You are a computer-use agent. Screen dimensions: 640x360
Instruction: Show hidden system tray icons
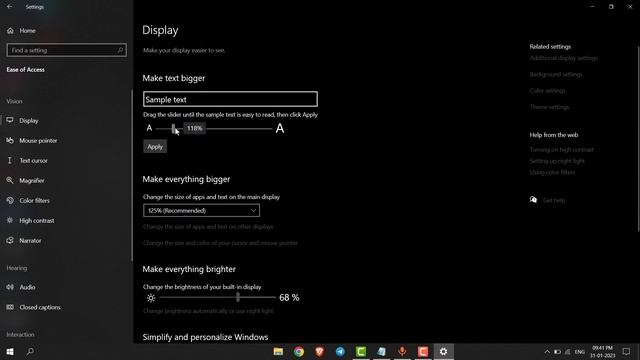[547, 352]
